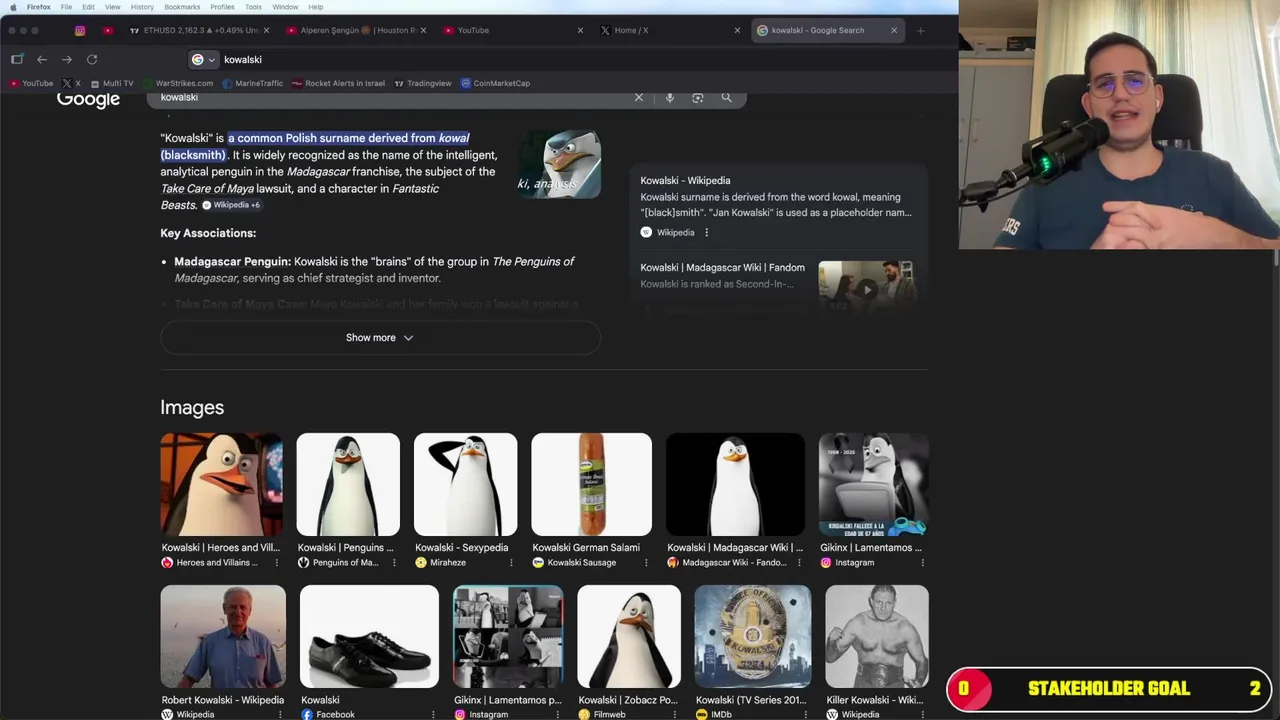The height and width of the screenshot is (720, 1280).
Task: Open the Kowalski Sexypedia image
Action: click(x=465, y=485)
